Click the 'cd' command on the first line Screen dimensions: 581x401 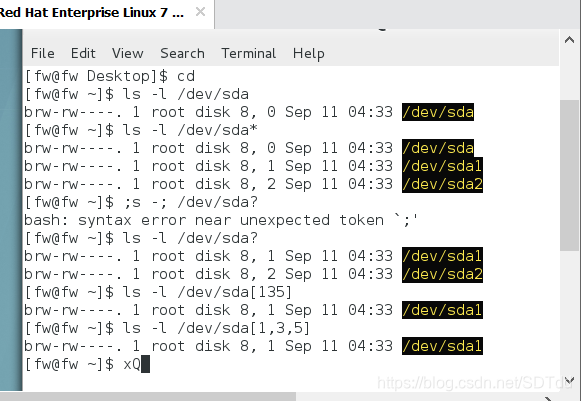point(186,76)
